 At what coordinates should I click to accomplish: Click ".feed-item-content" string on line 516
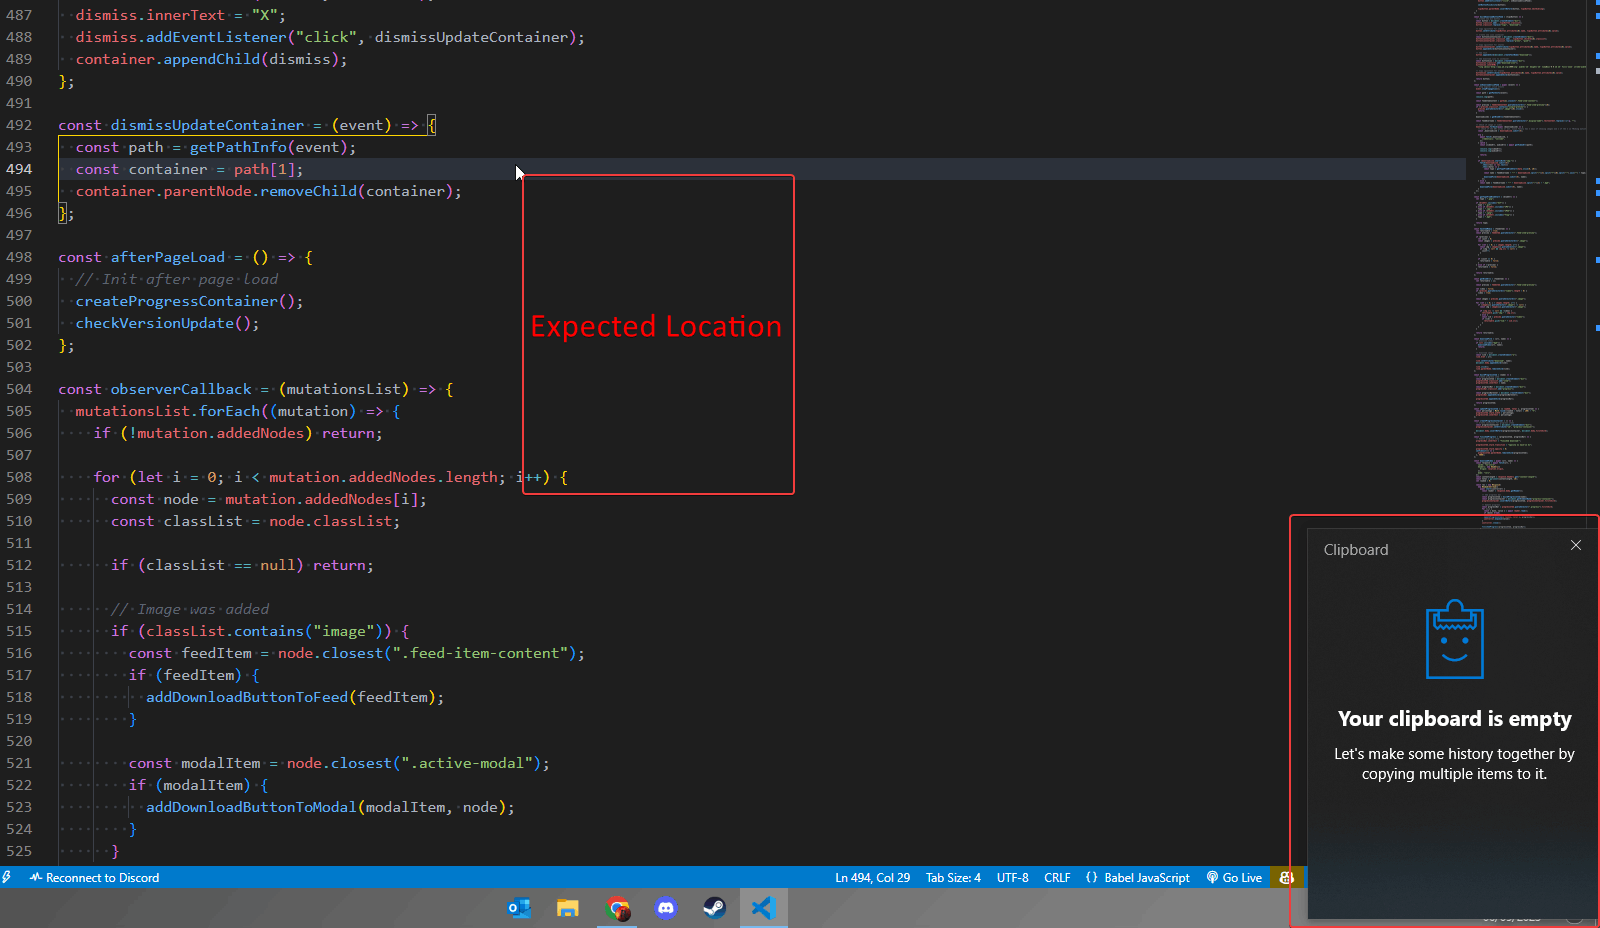(480, 653)
